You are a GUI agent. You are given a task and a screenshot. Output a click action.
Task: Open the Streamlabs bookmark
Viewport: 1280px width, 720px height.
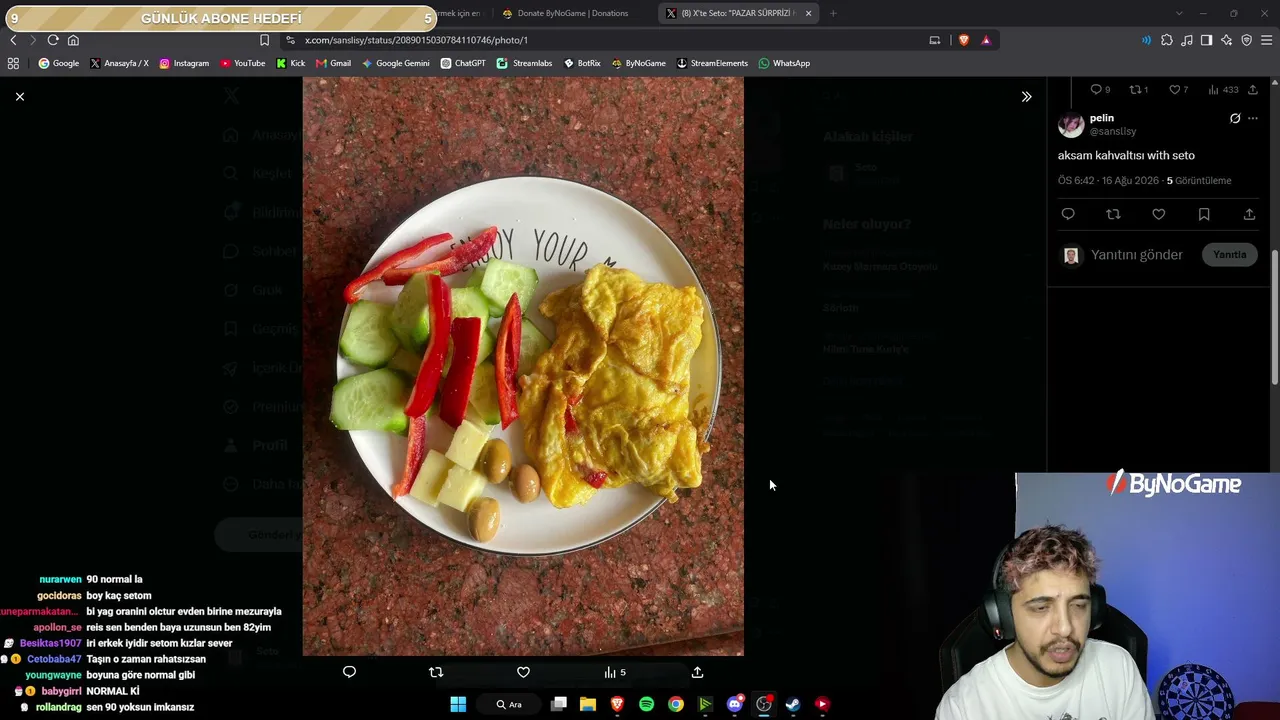[x=525, y=63]
